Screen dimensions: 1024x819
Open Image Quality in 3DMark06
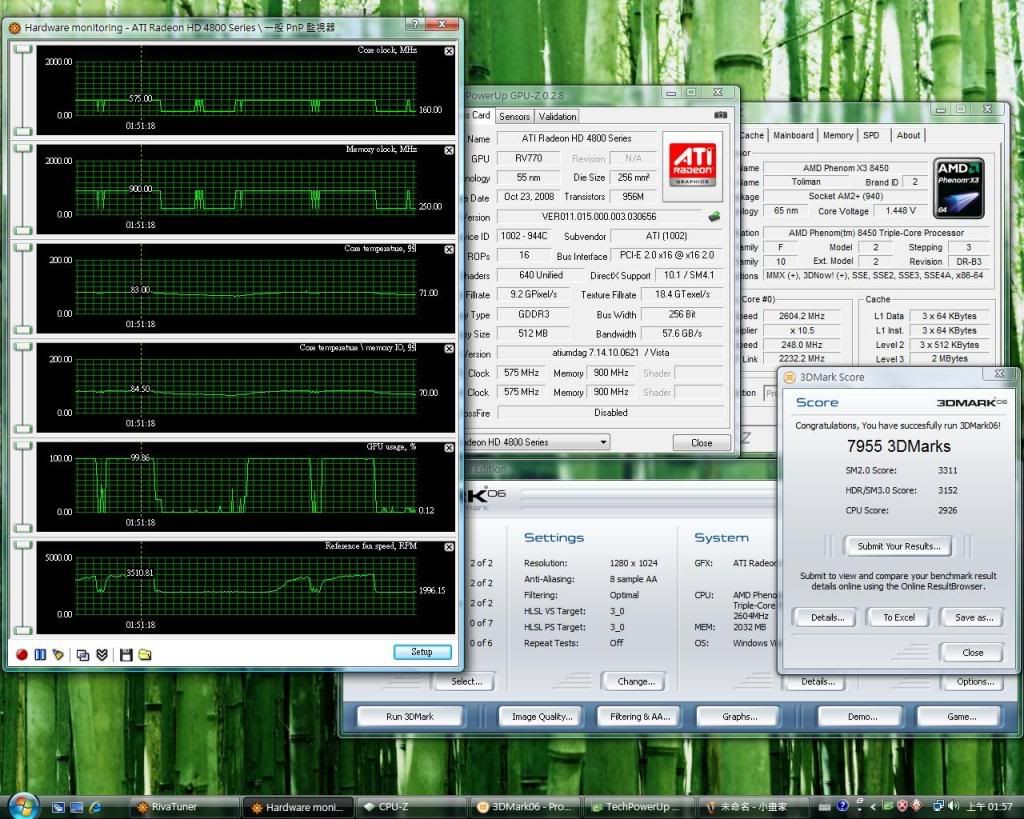coord(542,716)
